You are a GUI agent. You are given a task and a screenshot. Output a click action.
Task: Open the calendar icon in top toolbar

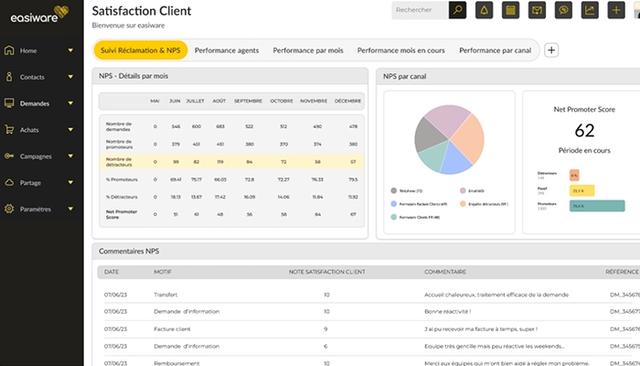point(511,10)
